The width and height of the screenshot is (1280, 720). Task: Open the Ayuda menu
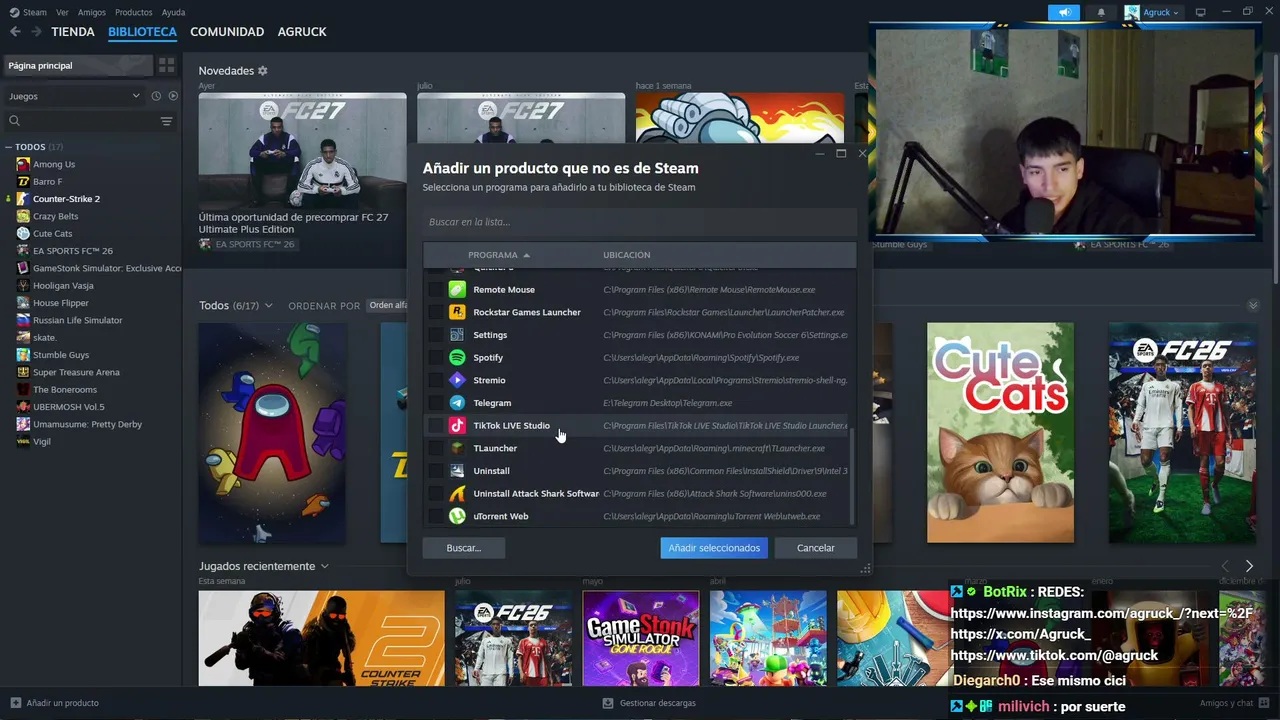(173, 12)
